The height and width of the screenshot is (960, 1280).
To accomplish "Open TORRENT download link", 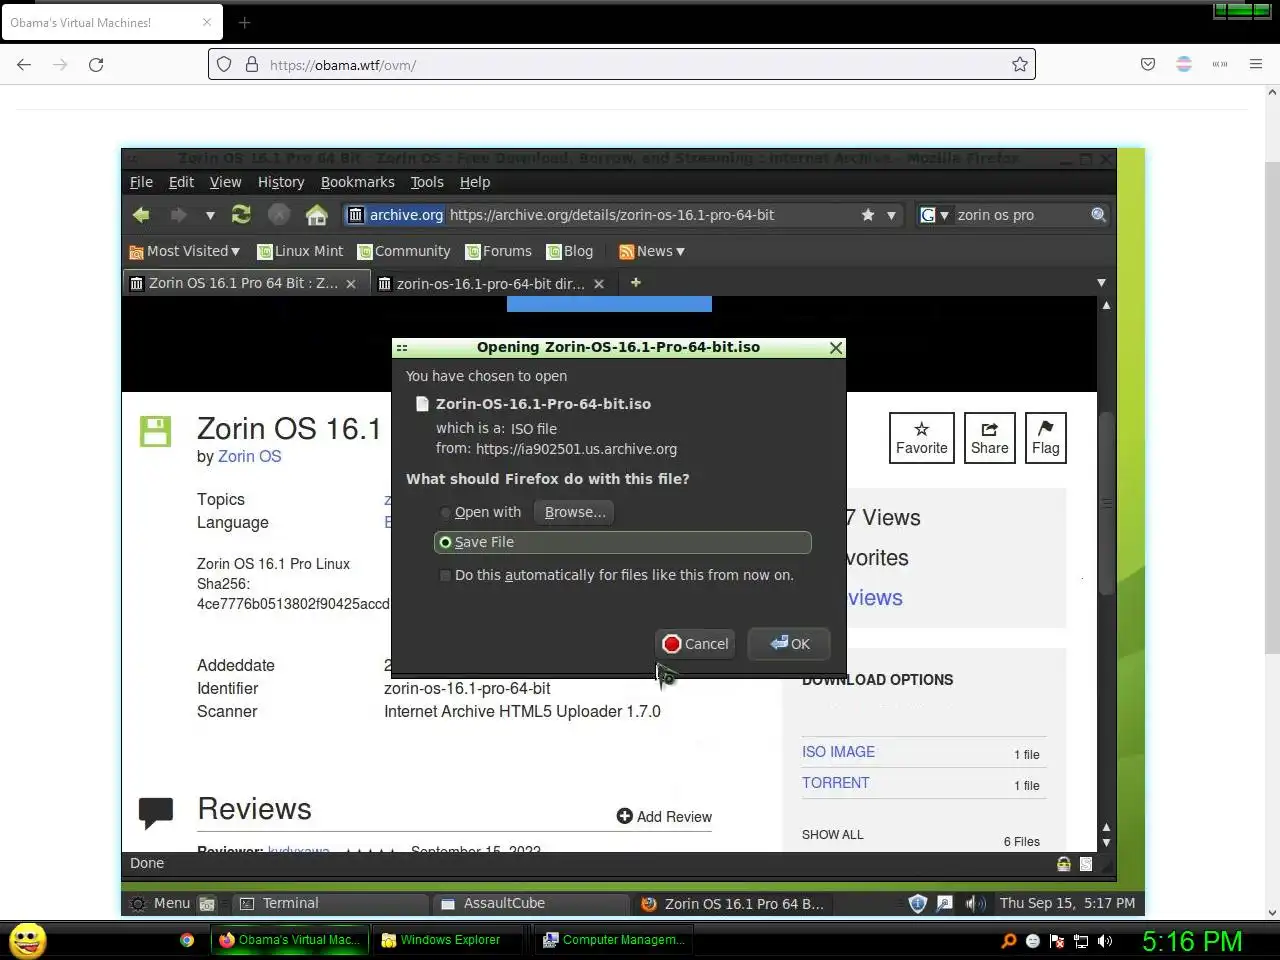I will [835, 783].
